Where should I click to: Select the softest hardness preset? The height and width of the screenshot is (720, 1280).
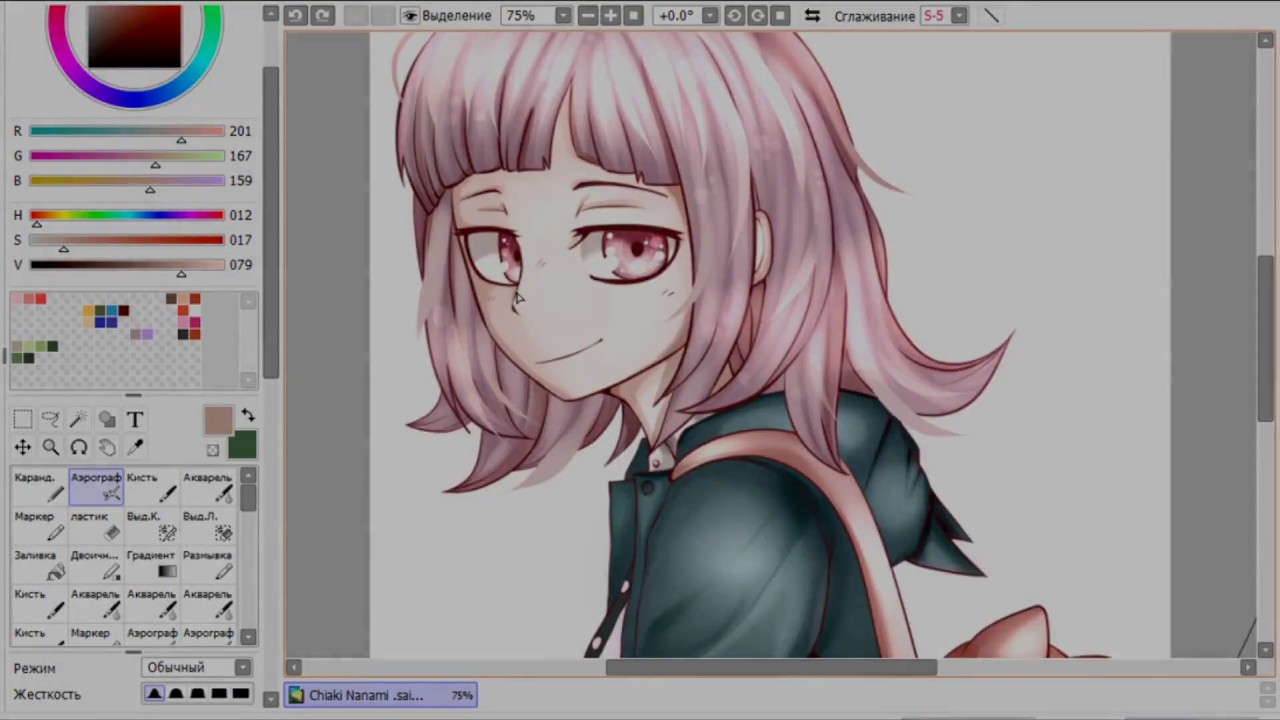point(155,693)
